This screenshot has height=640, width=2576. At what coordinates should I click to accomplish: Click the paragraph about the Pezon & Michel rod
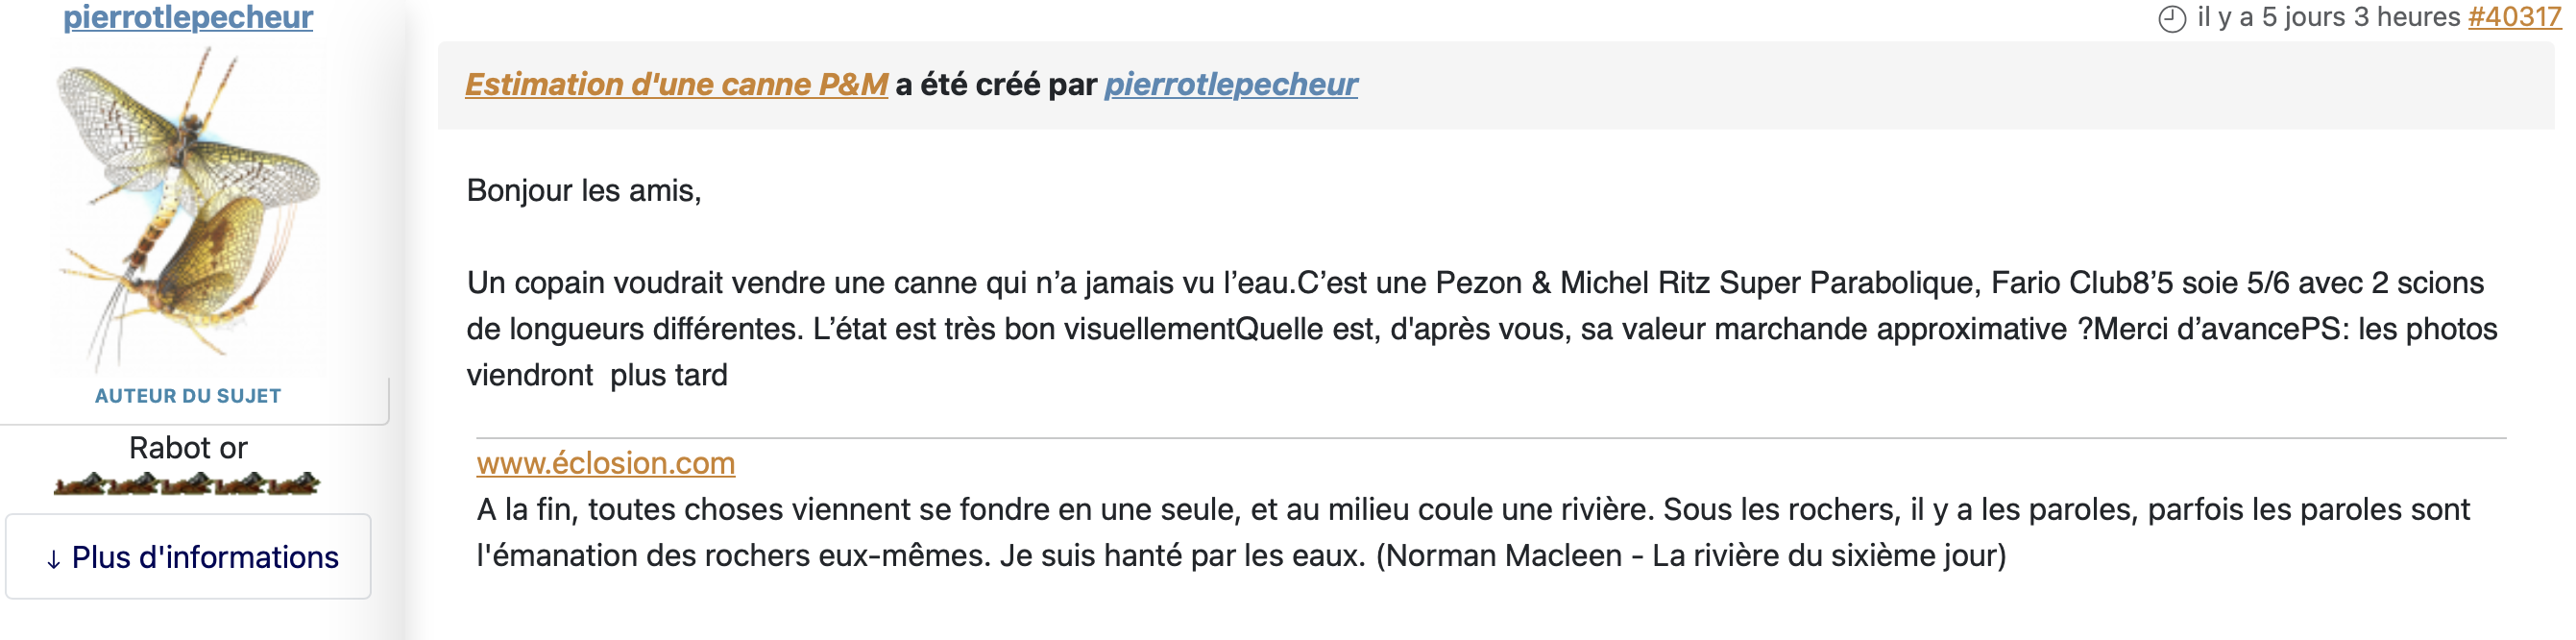(1482, 329)
